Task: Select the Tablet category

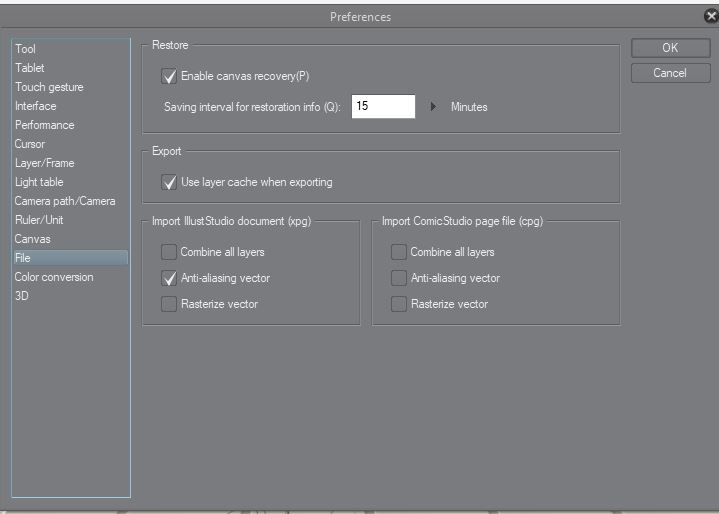Action: (30, 68)
